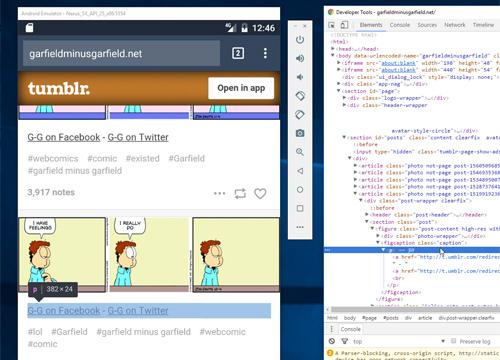Image resolution: width=500 pixels, height=360 pixels.
Task: Open the console context 'top' dropdown
Action: coord(399,341)
